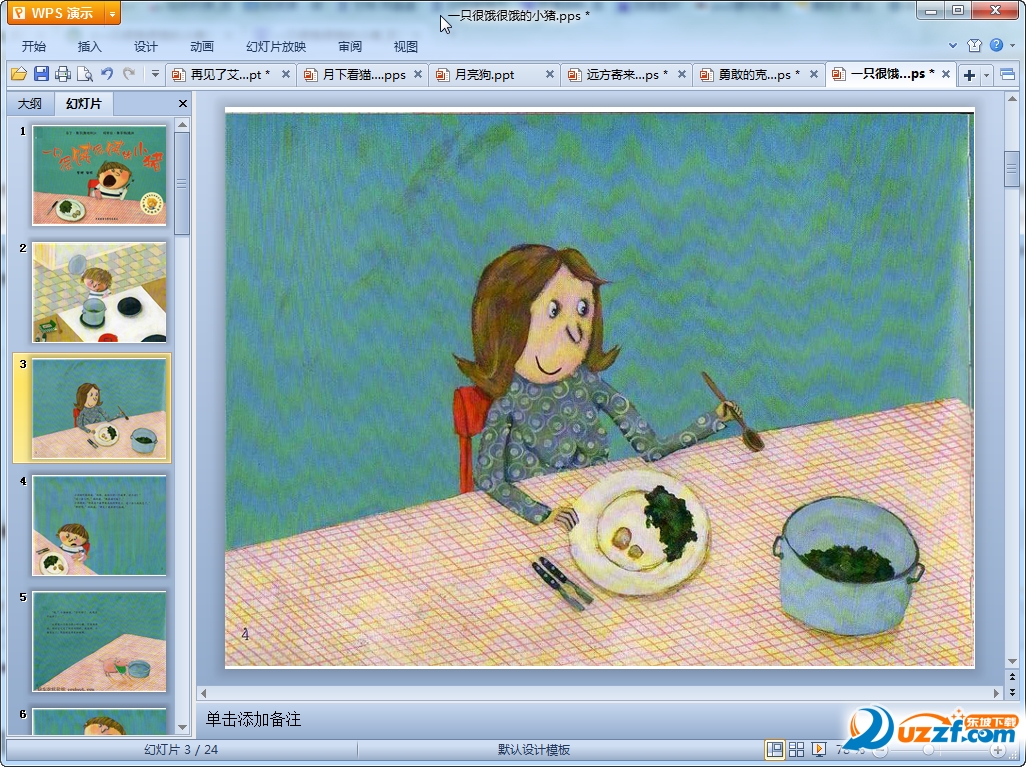The height and width of the screenshot is (767, 1026).
Task: Go to previous slide with double up arrow
Action: click(1012, 677)
